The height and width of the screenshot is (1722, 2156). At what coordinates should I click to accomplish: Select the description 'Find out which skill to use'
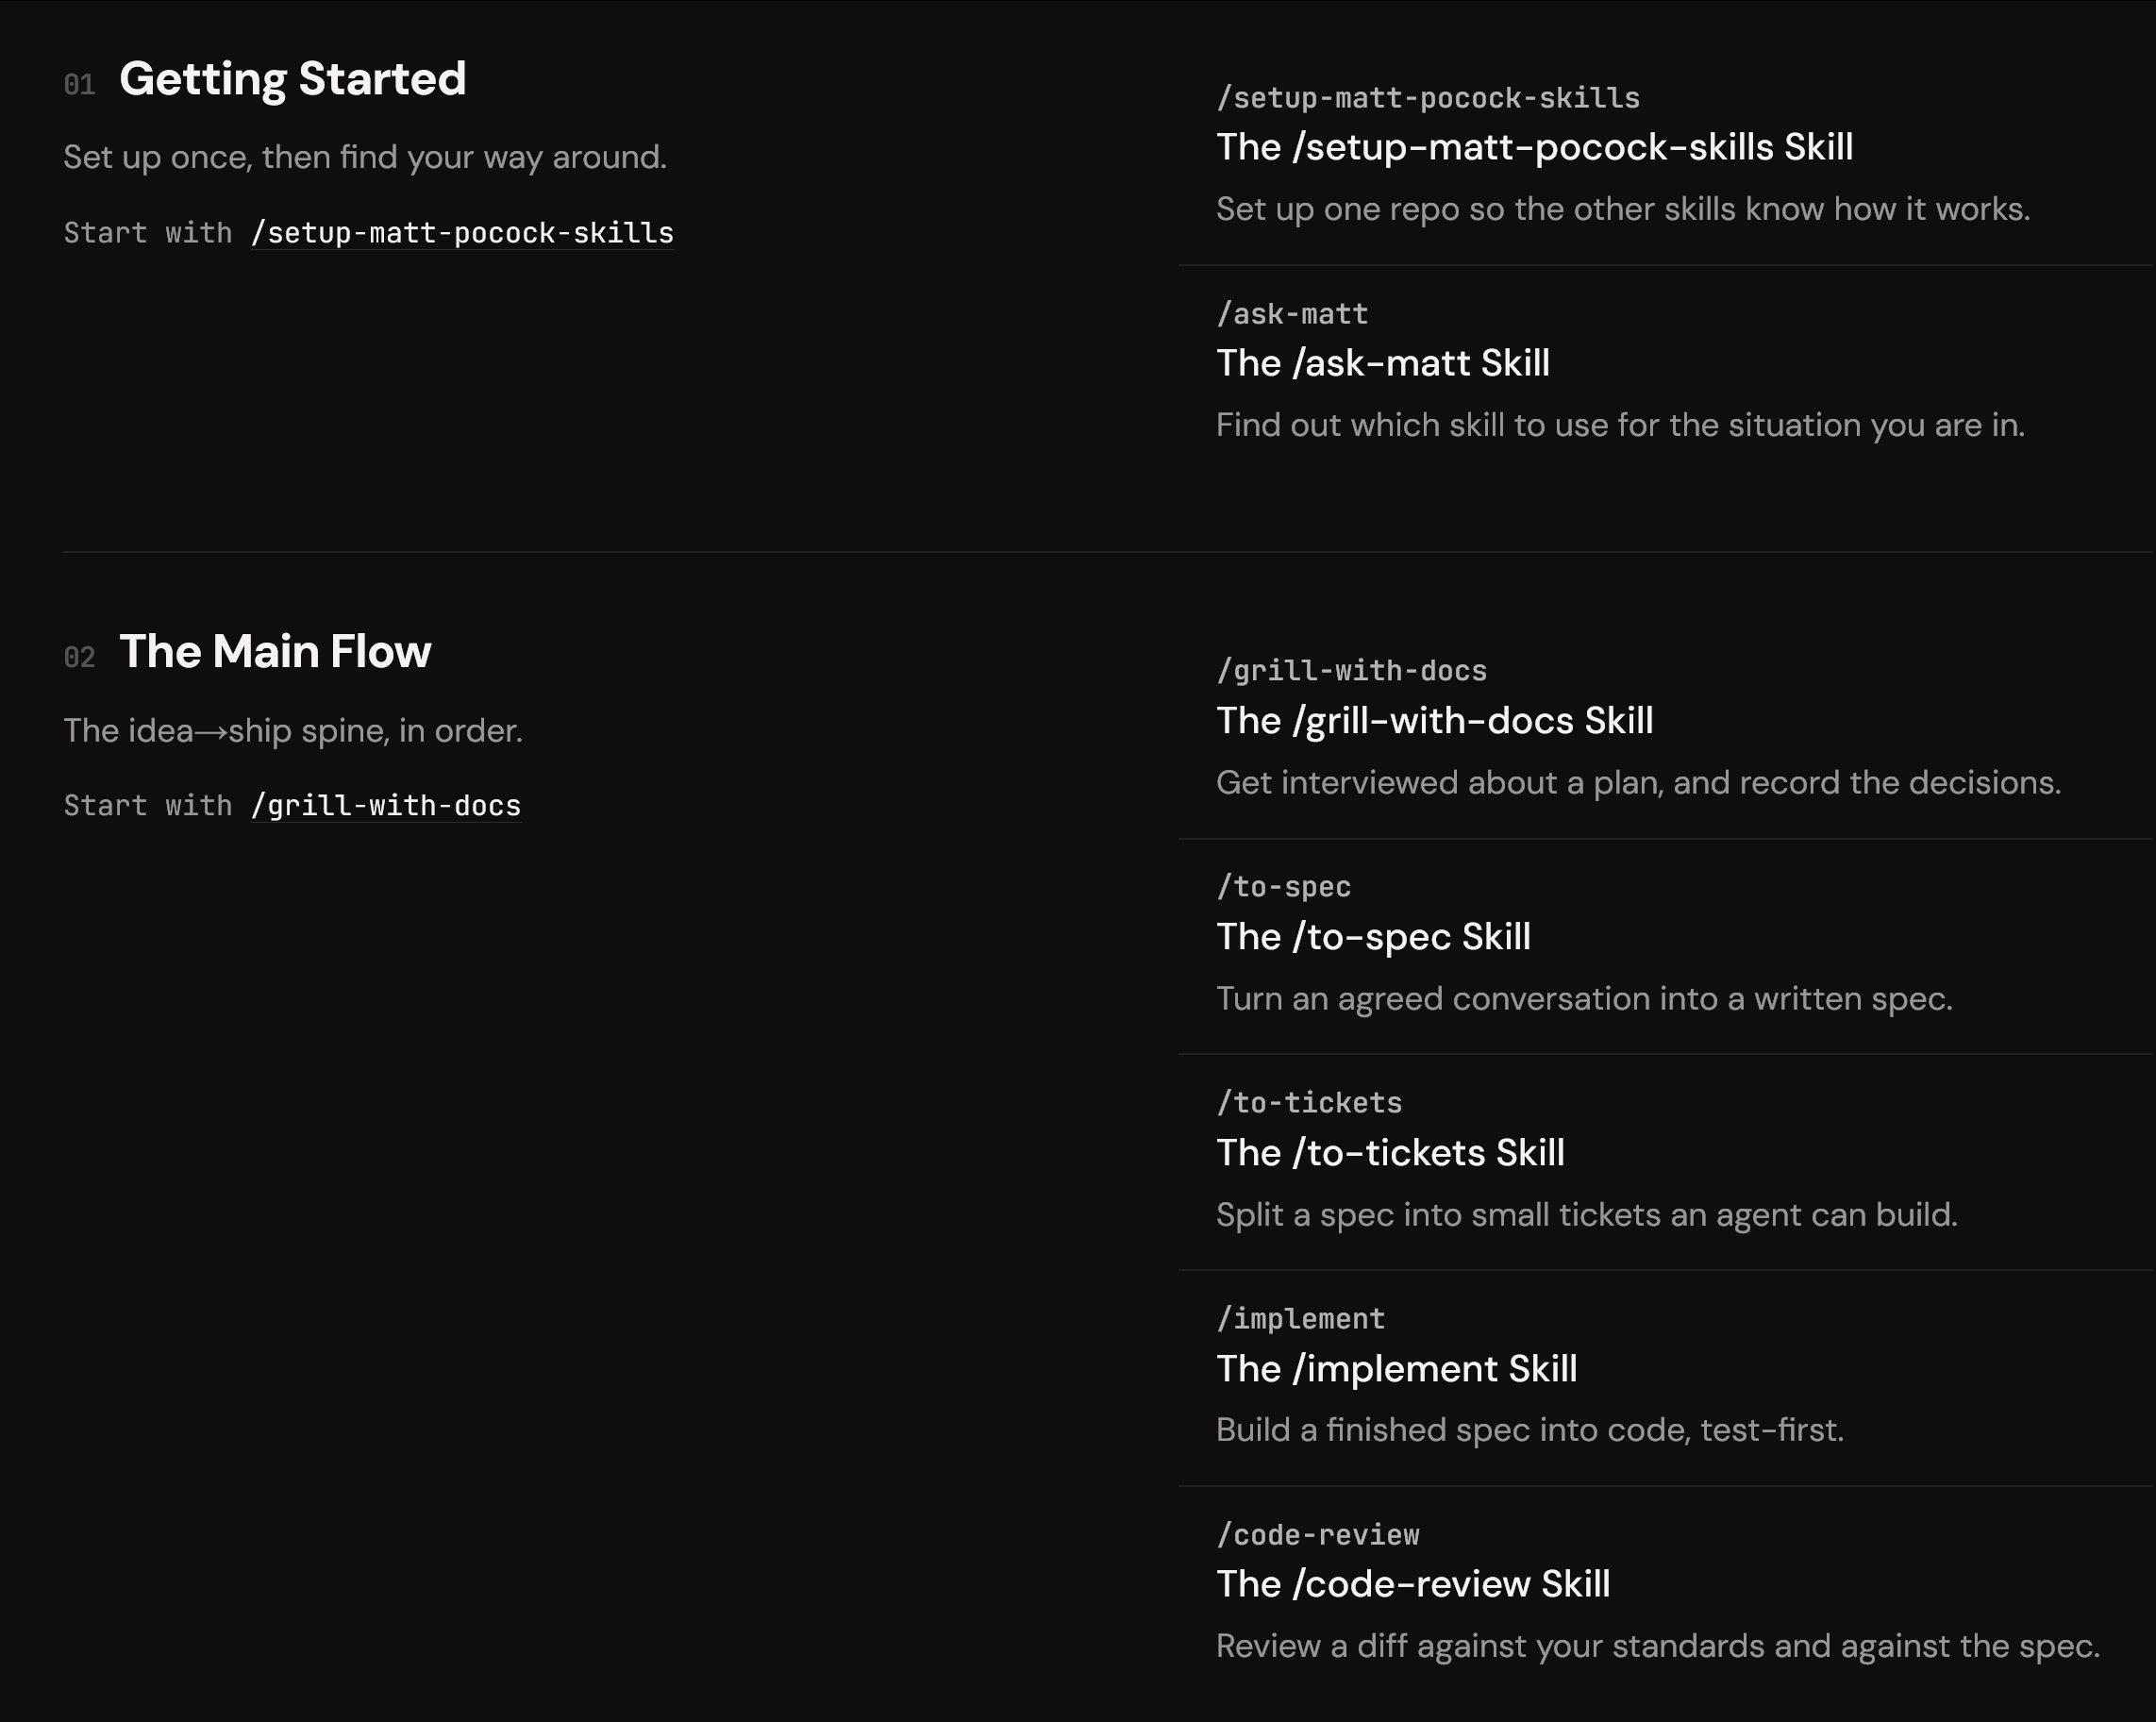pos(1620,425)
